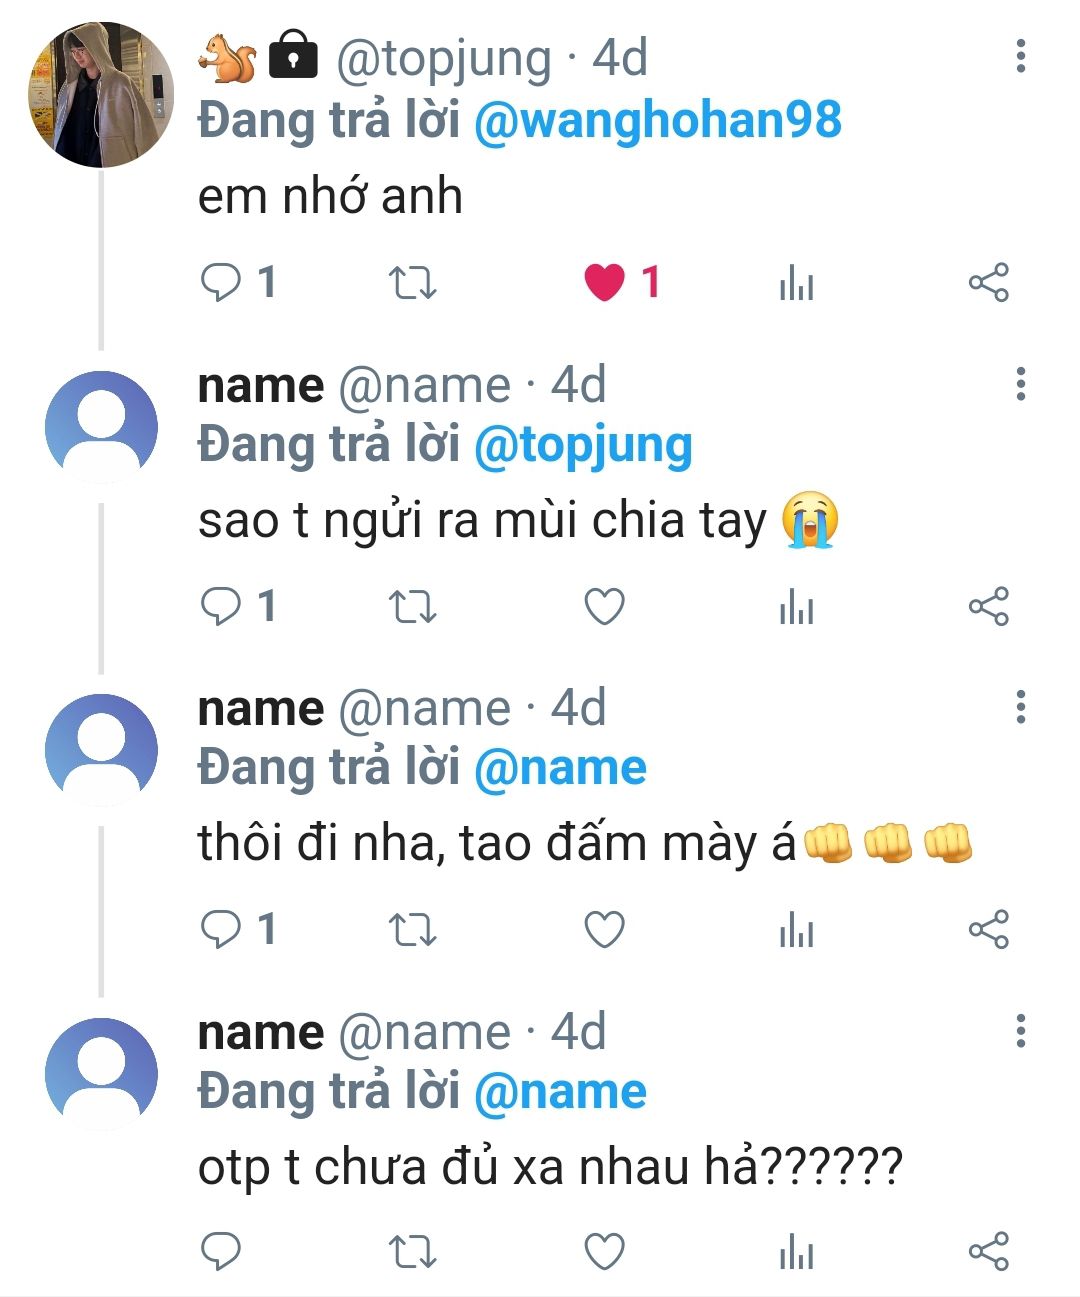Image resolution: width=1080 pixels, height=1297 pixels.
Task: Share the "em nhớ anh" tweet
Action: (x=988, y=283)
